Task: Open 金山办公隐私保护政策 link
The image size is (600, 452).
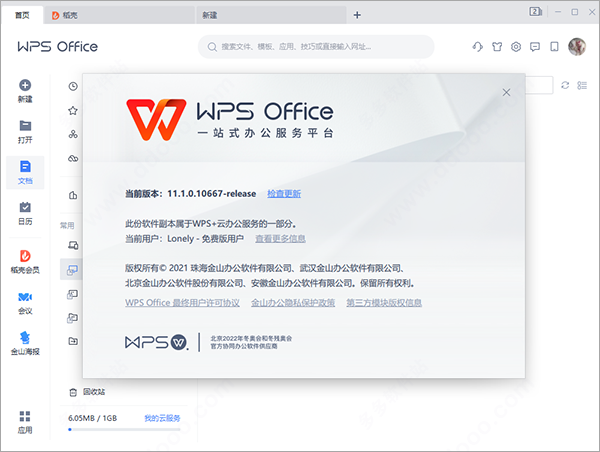Action: pyautogui.click(x=293, y=303)
